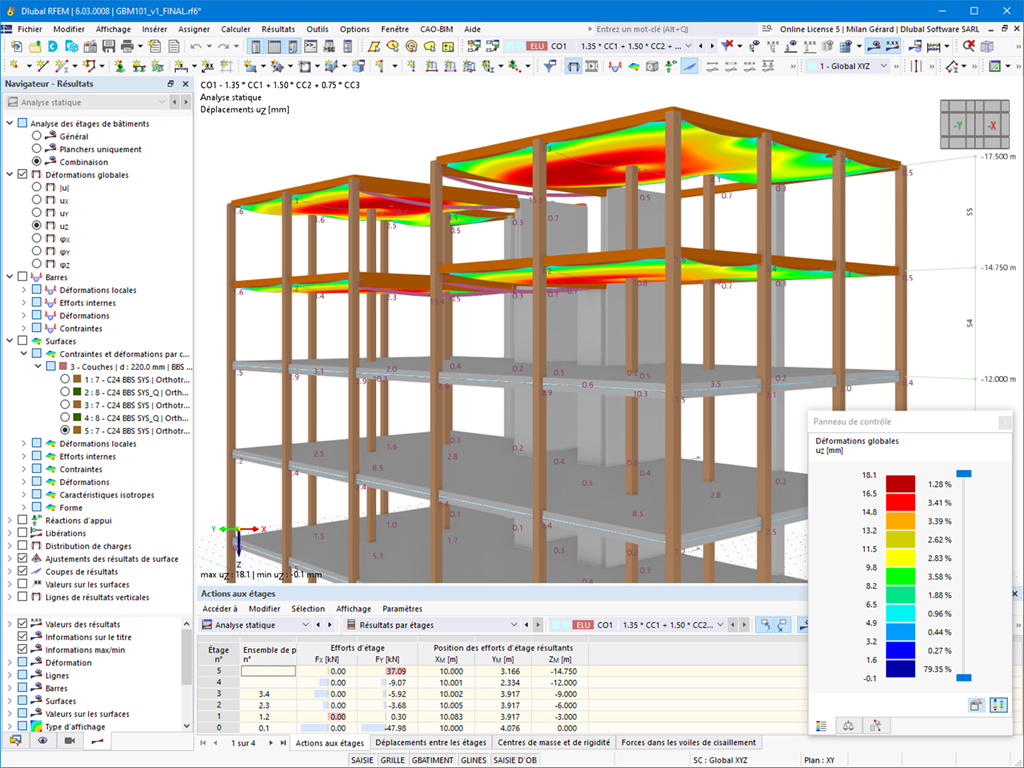Undo the last action
The width and height of the screenshot is (1024, 768).
pos(196,46)
